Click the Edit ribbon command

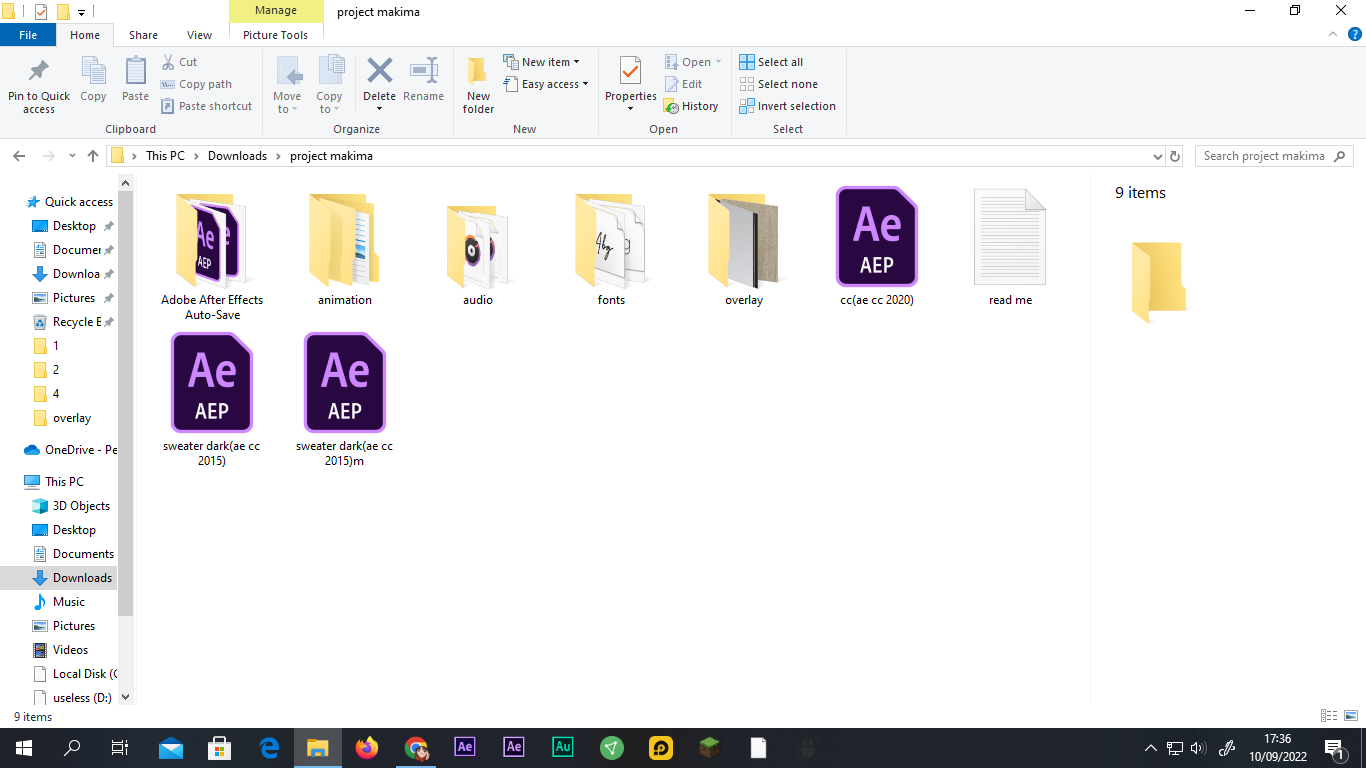pos(683,84)
